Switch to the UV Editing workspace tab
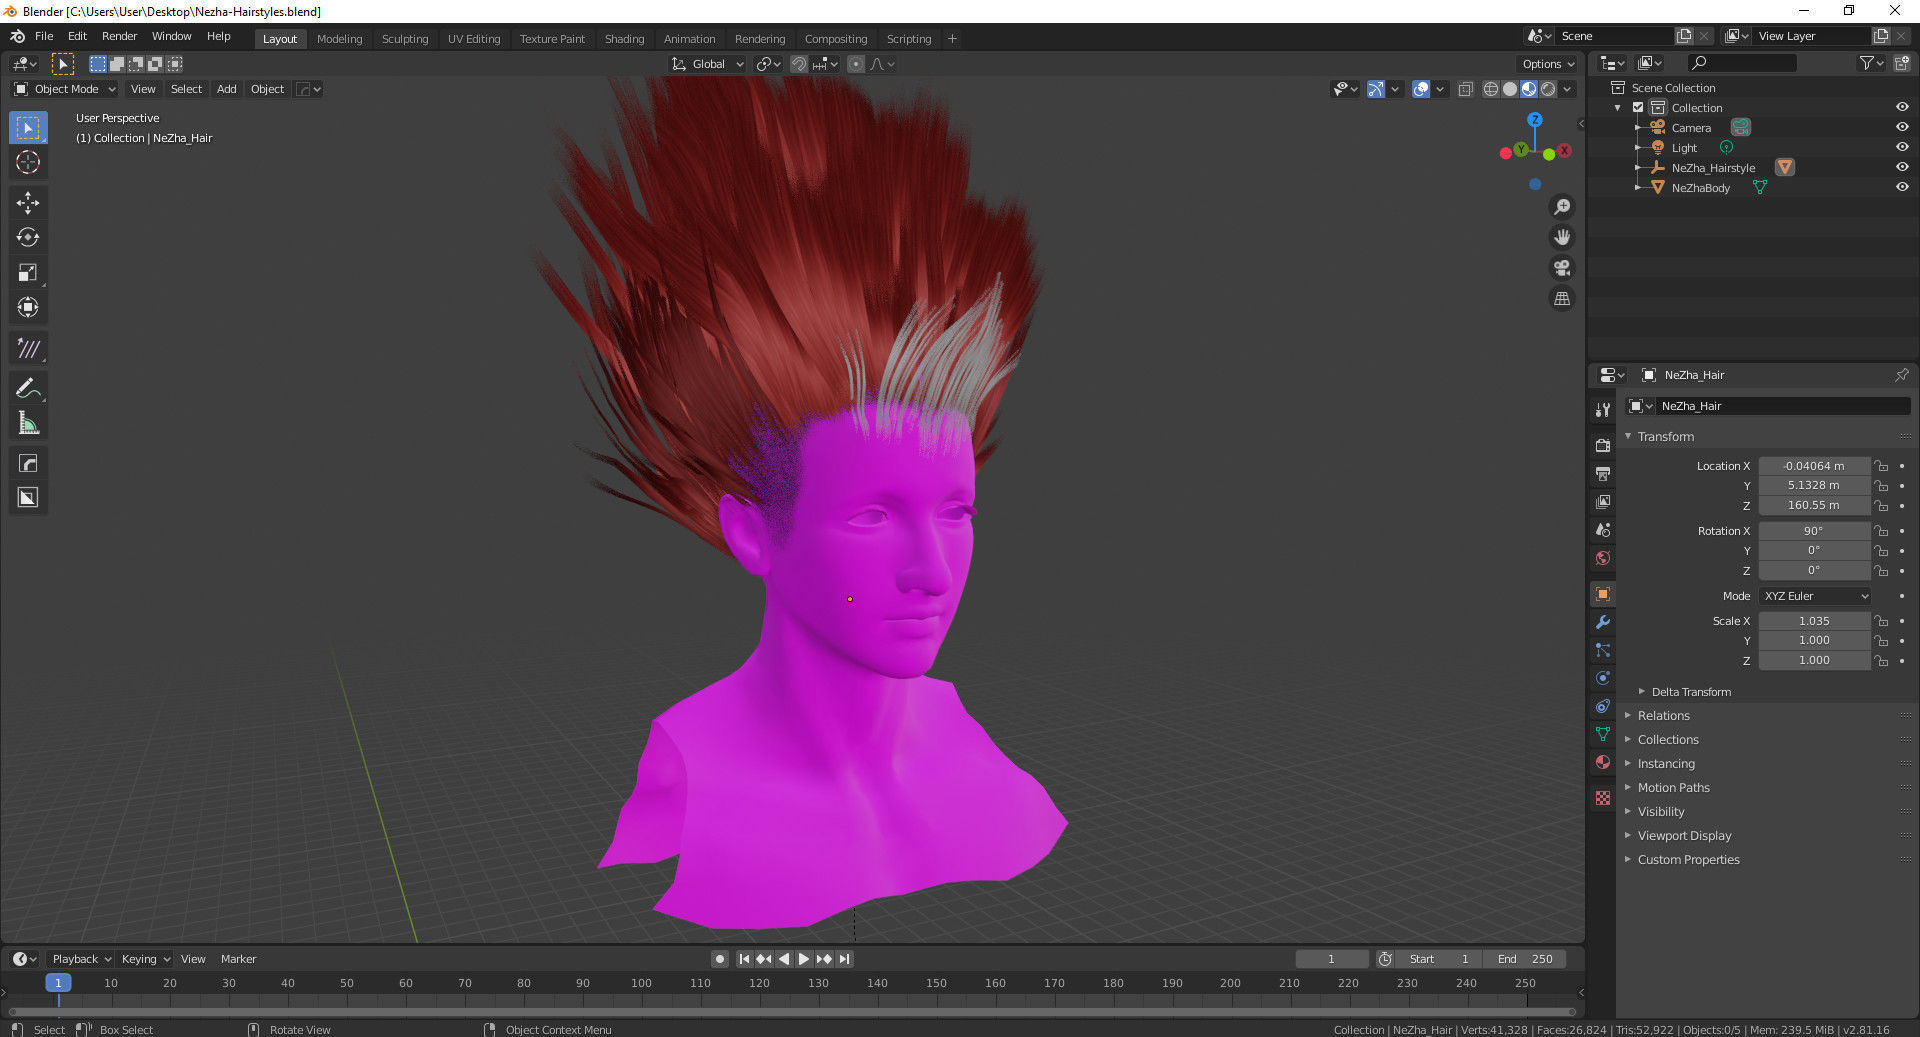The image size is (1920, 1037). pos(474,39)
